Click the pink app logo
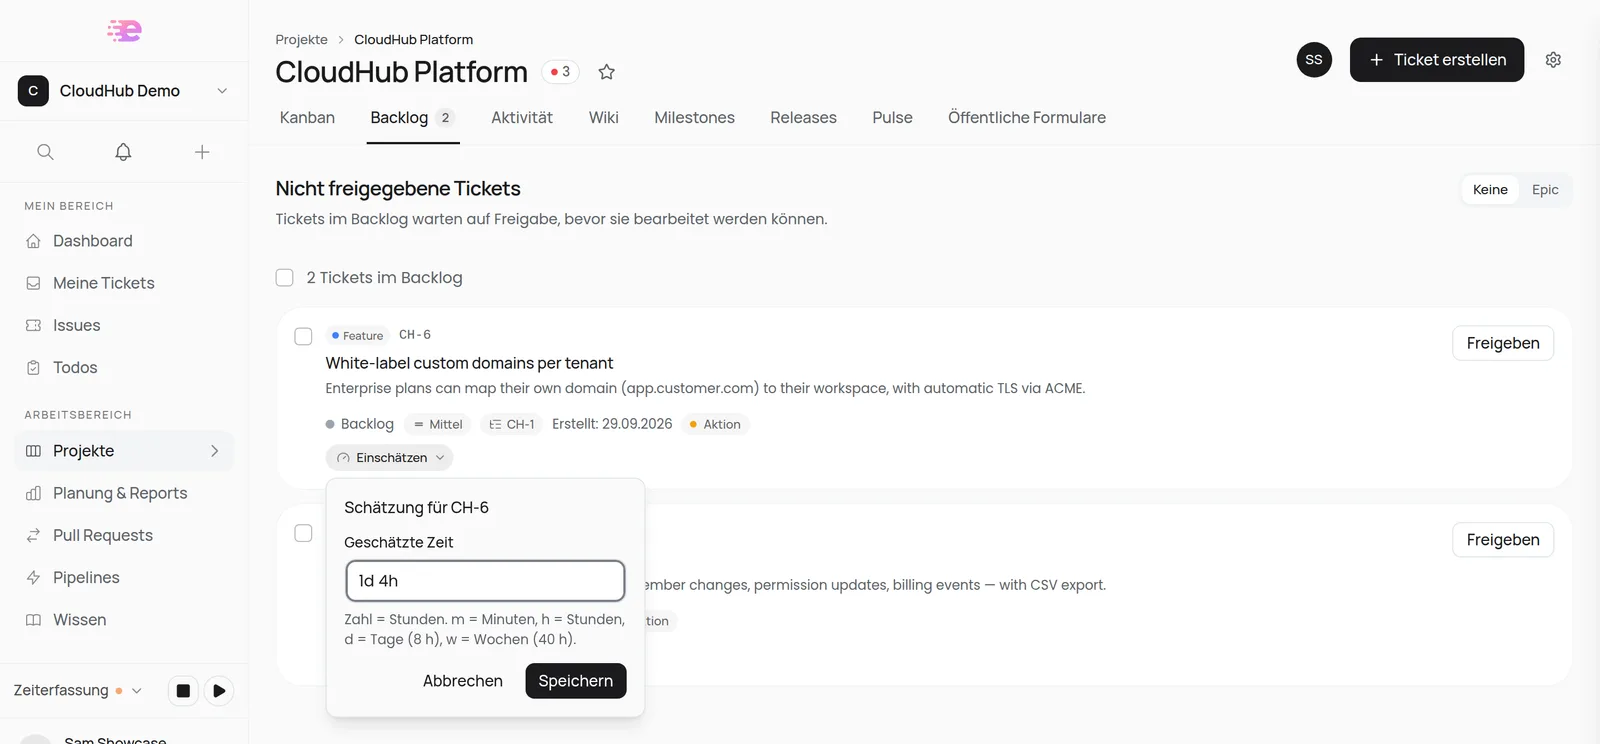1600x744 pixels. pos(124,30)
